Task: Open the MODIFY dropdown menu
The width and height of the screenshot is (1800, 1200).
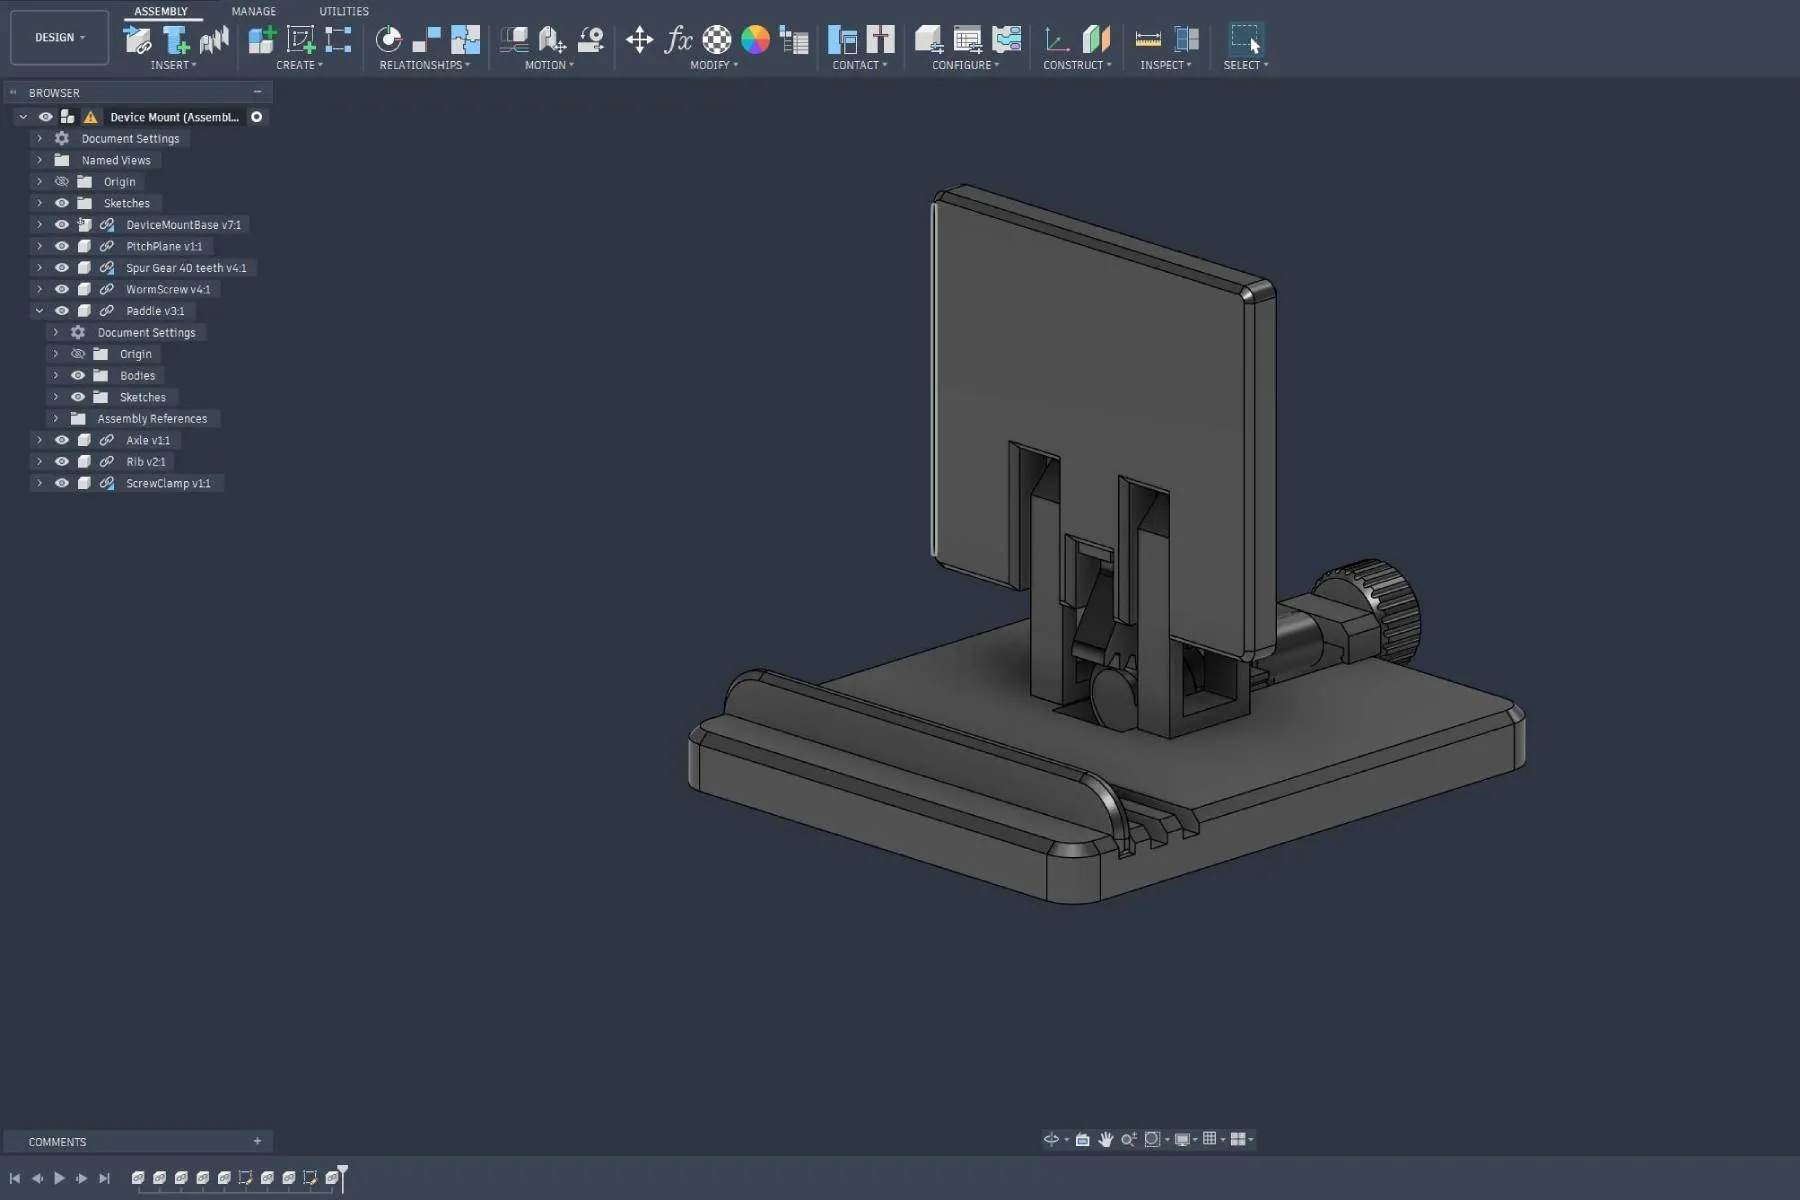Action: [714, 65]
